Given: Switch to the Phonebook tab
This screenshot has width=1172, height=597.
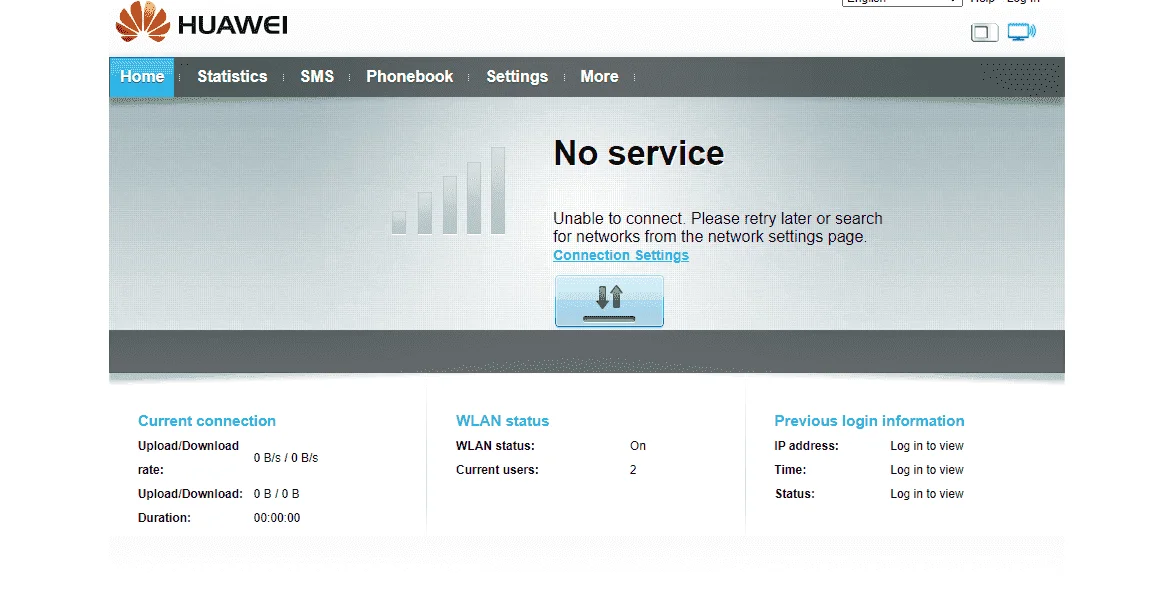Looking at the screenshot, I should coord(410,76).
